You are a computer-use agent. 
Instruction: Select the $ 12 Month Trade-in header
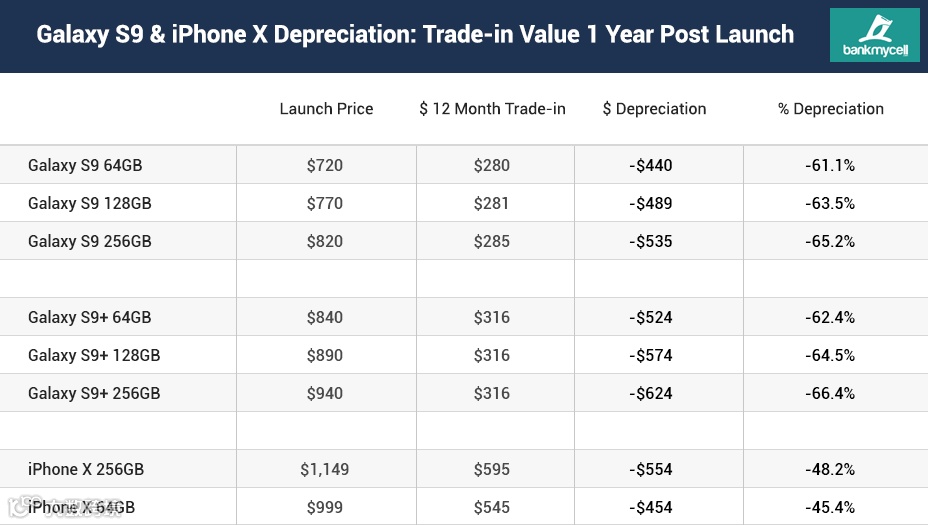(x=492, y=109)
